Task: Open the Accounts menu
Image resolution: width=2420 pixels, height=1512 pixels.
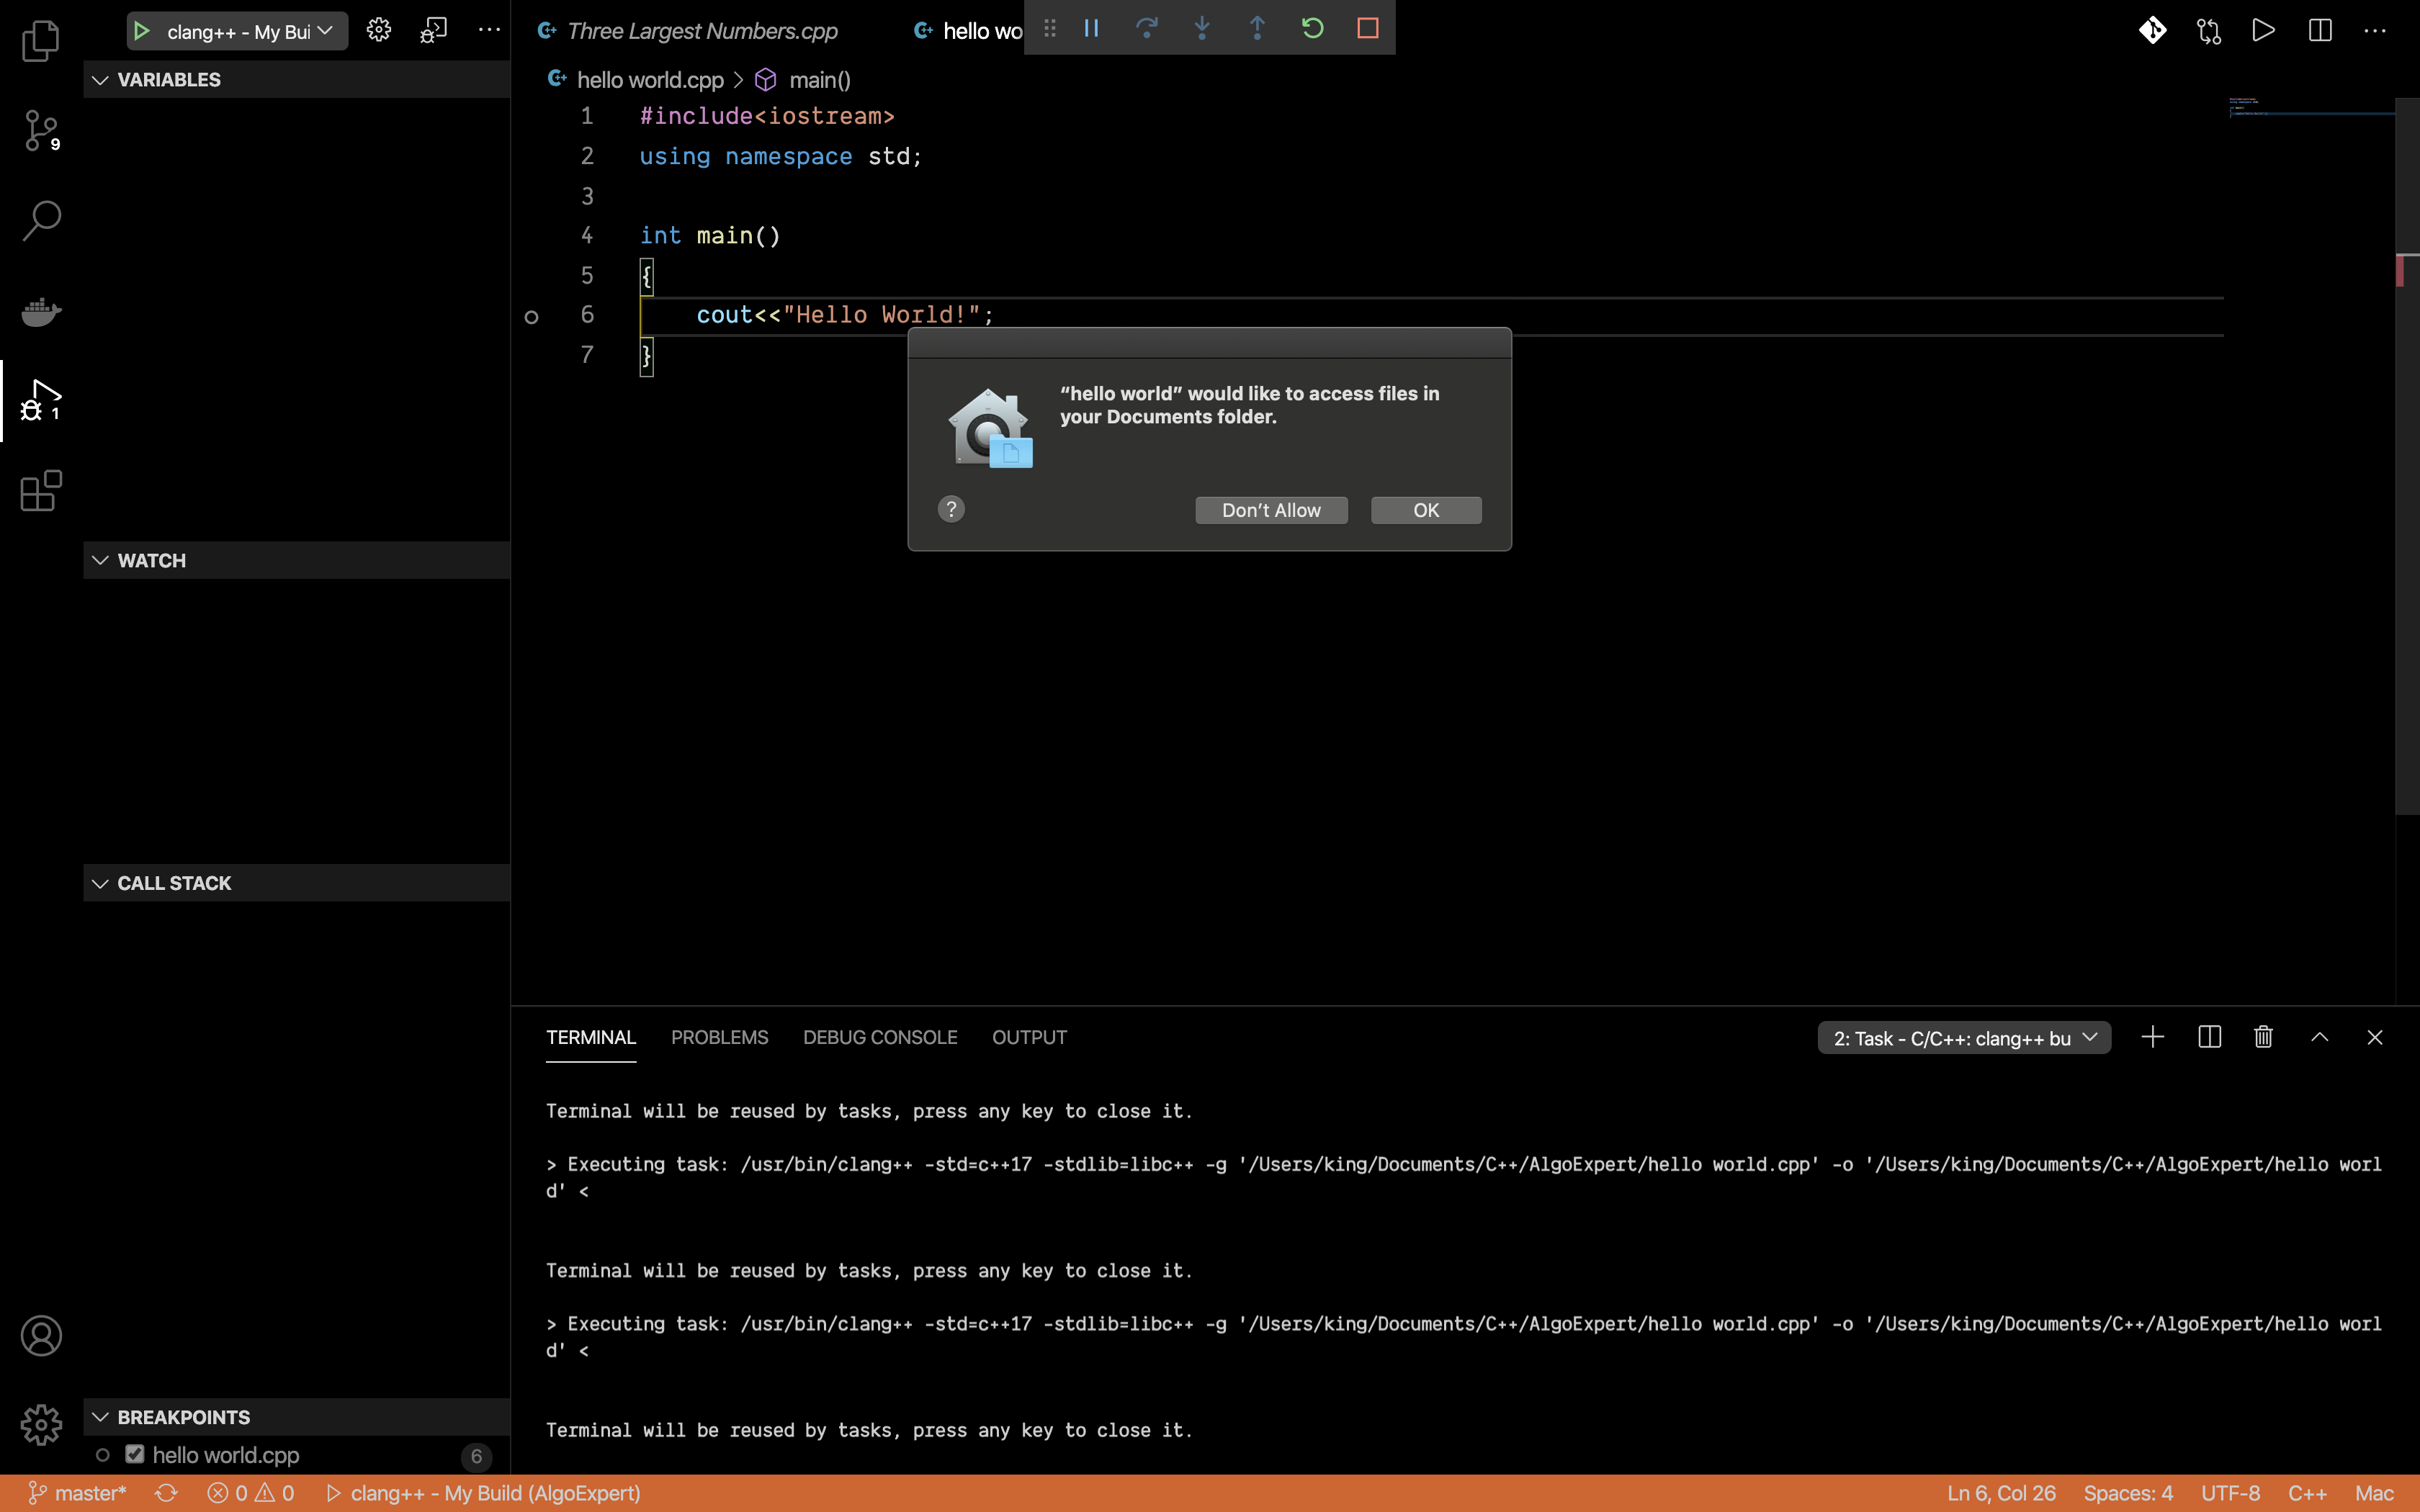Action: (41, 1336)
